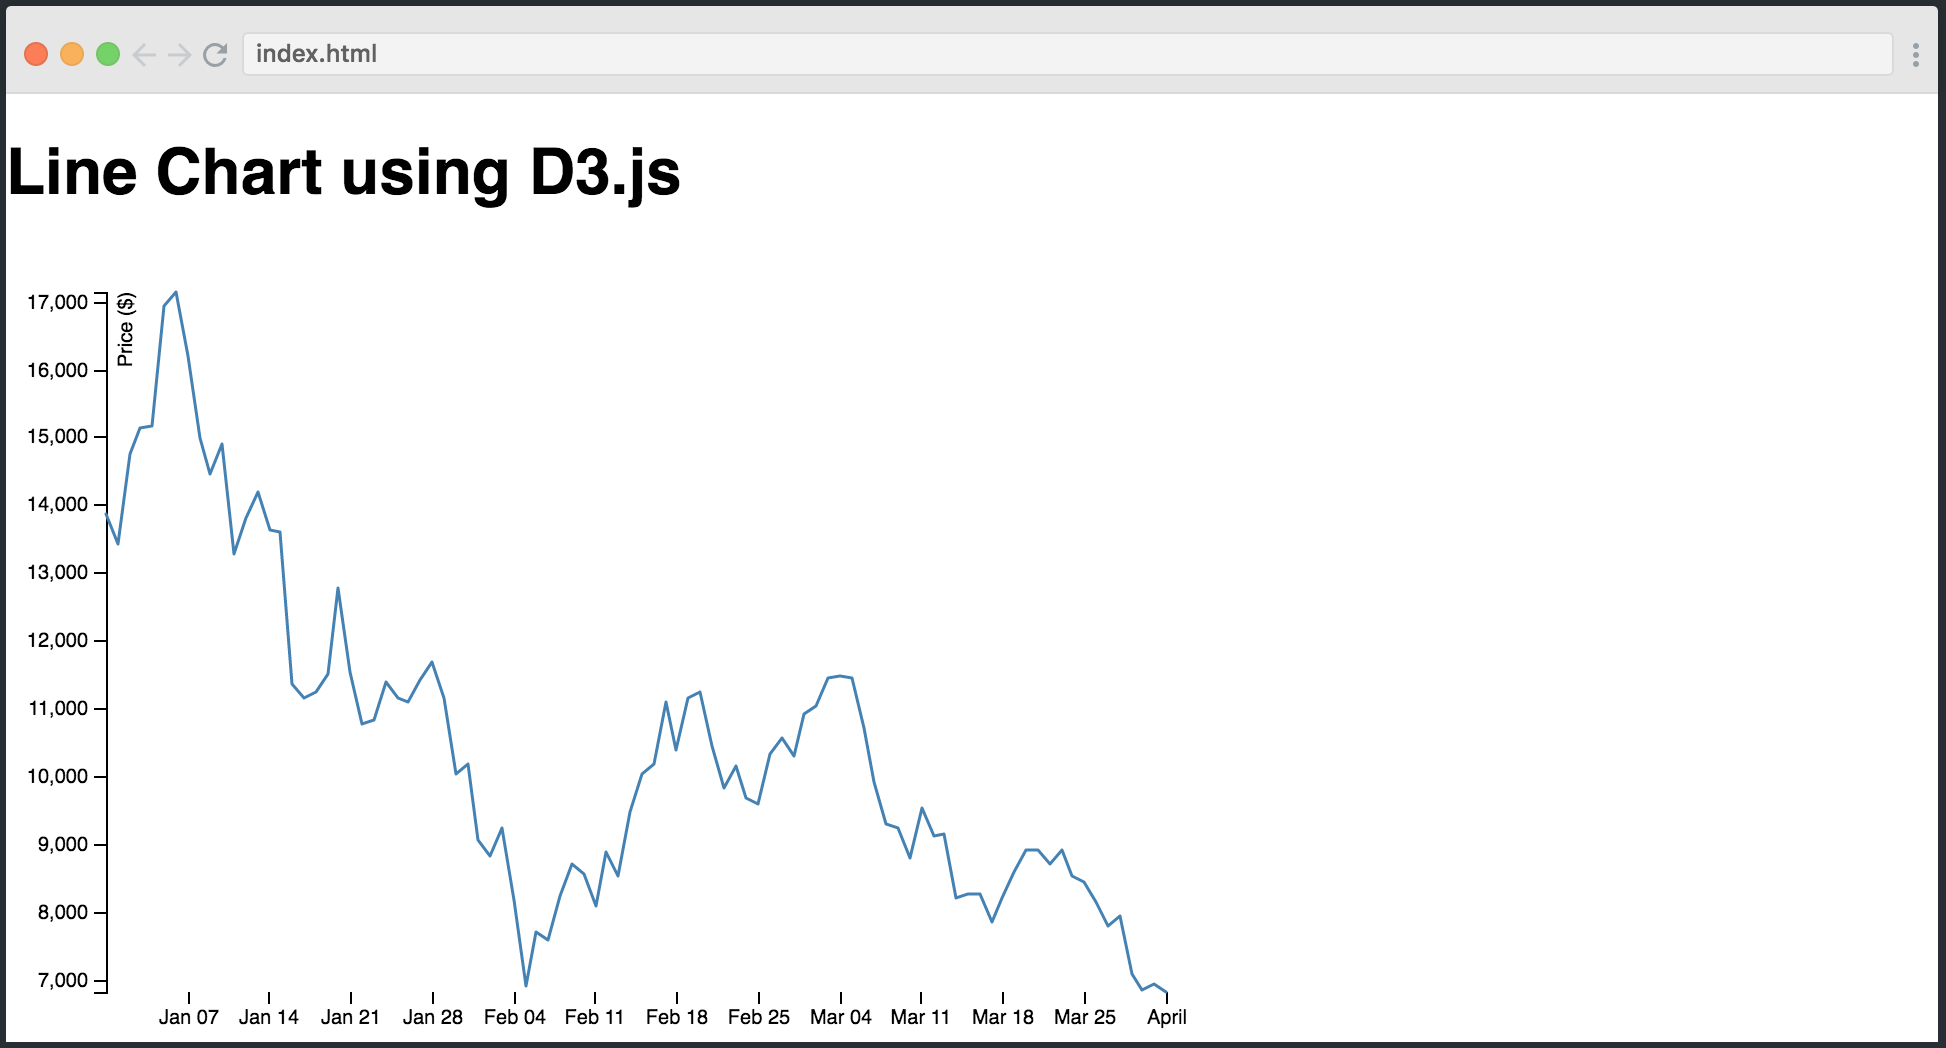Click the April axis label
The height and width of the screenshot is (1048, 1946).
tap(1166, 1016)
